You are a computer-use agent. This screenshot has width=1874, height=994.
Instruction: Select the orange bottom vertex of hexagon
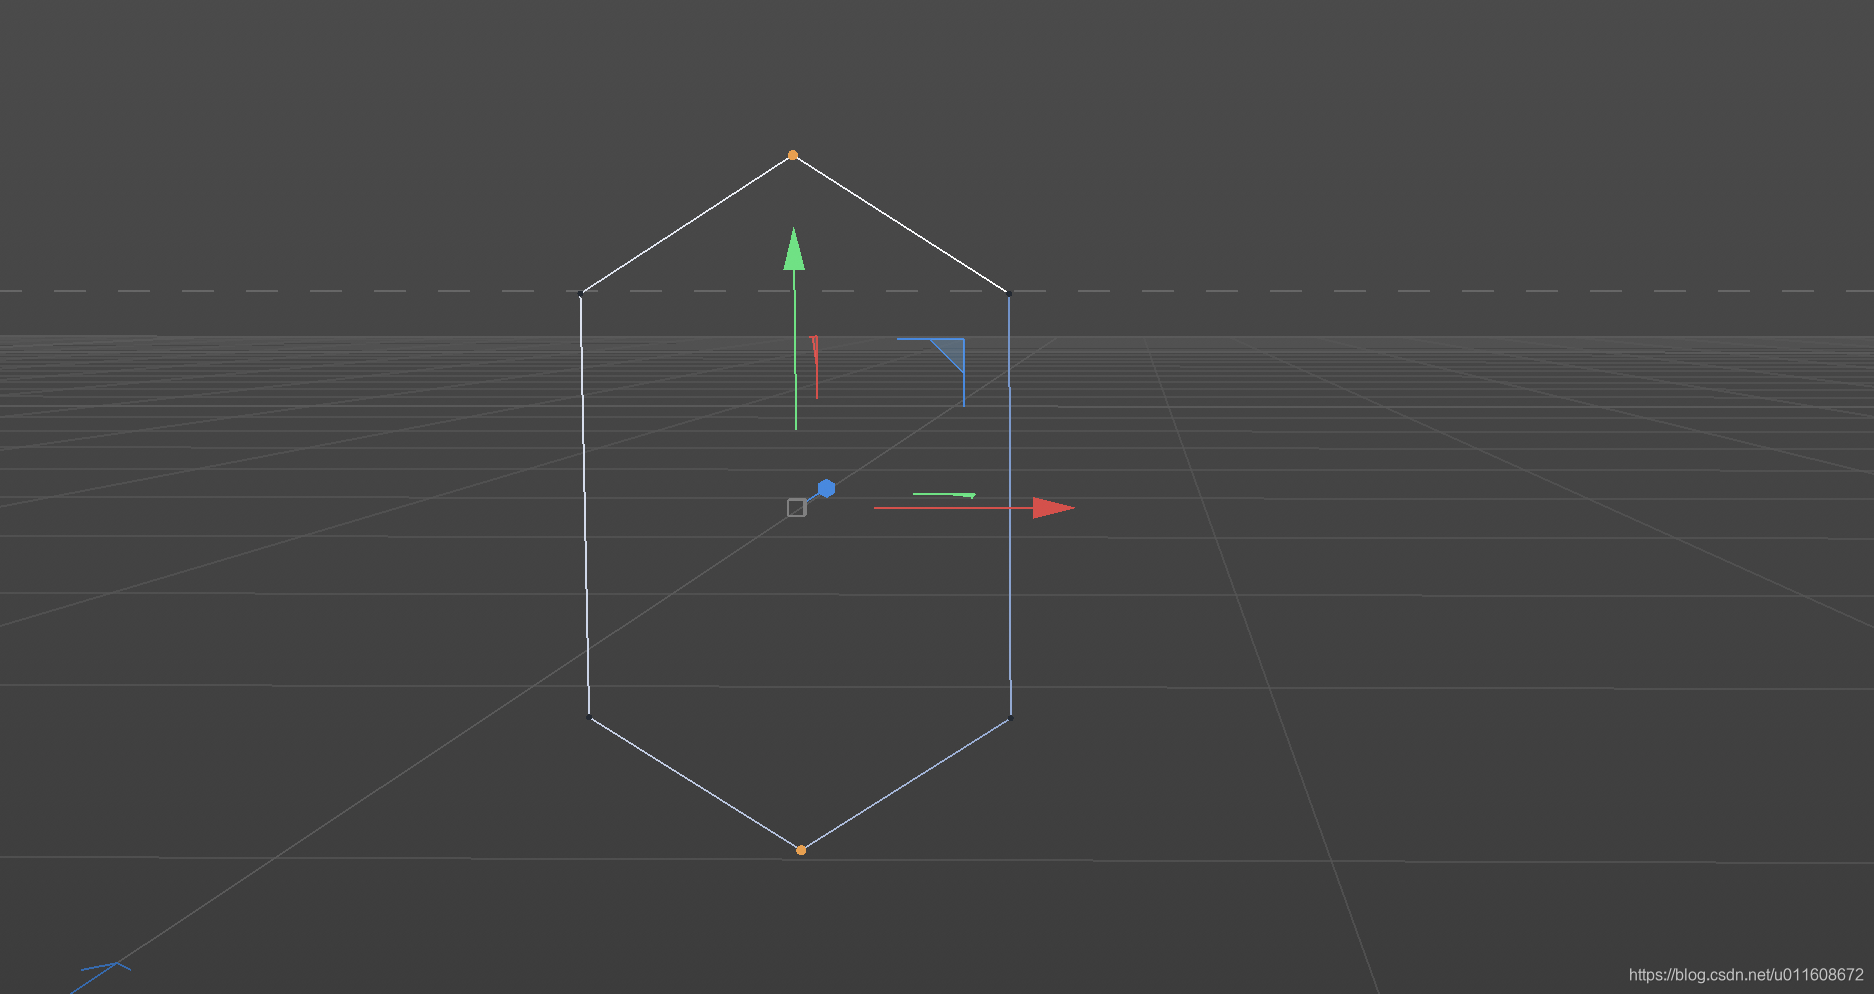coord(801,850)
